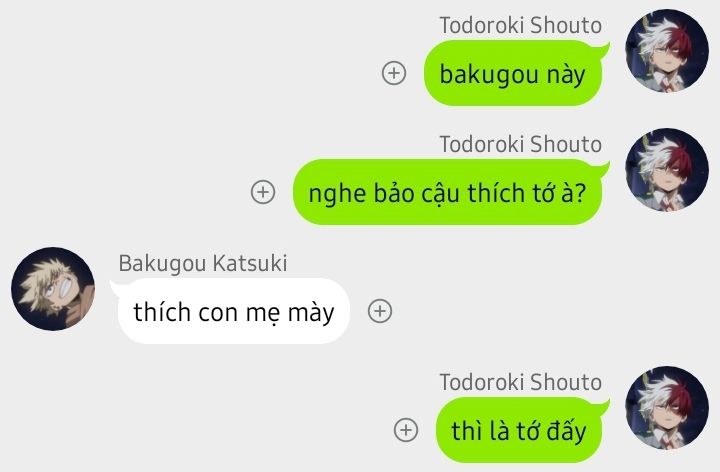
Task: Click Todoroki Shouto name above "nghe bảo cậu thích tớ à?"
Action: (521, 144)
